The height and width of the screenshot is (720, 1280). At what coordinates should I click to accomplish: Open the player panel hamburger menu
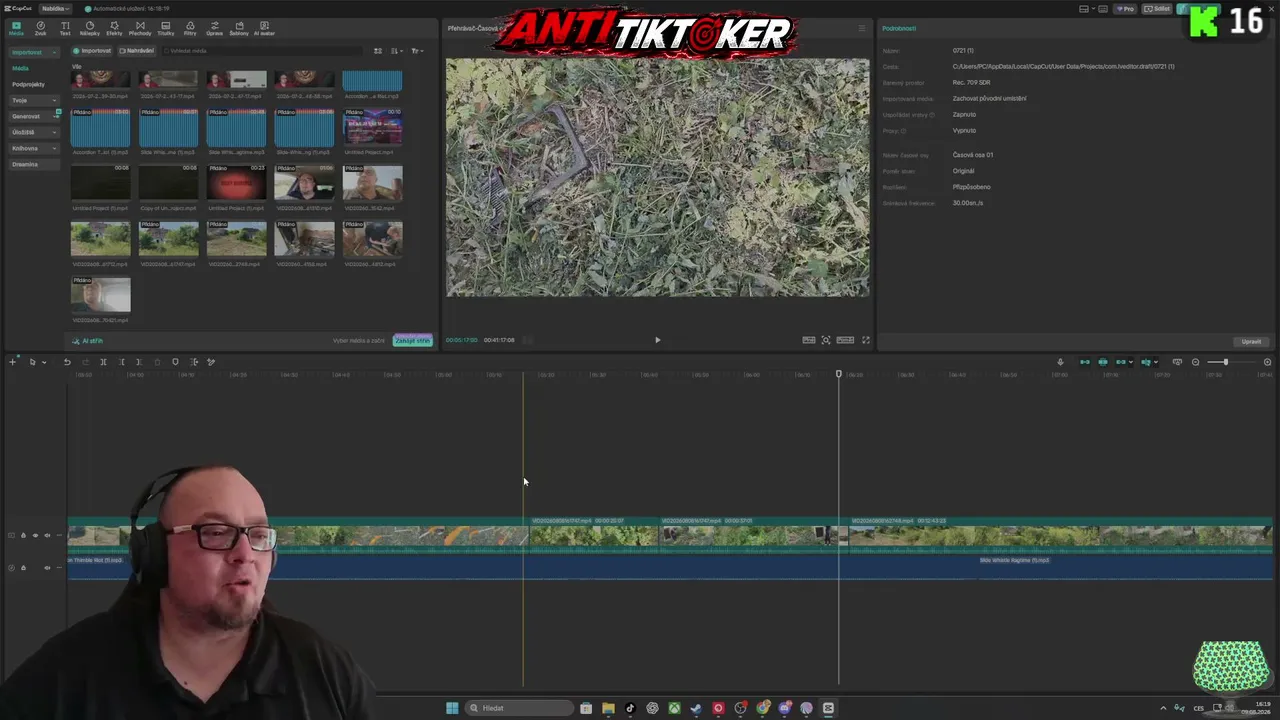[x=862, y=28]
